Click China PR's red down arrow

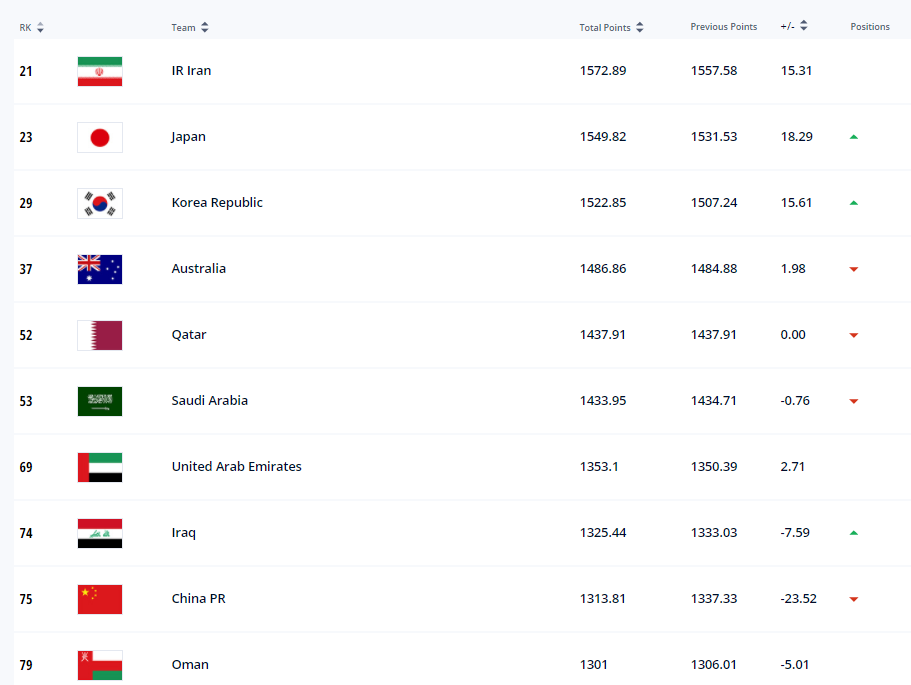pyautogui.click(x=853, y=599)
